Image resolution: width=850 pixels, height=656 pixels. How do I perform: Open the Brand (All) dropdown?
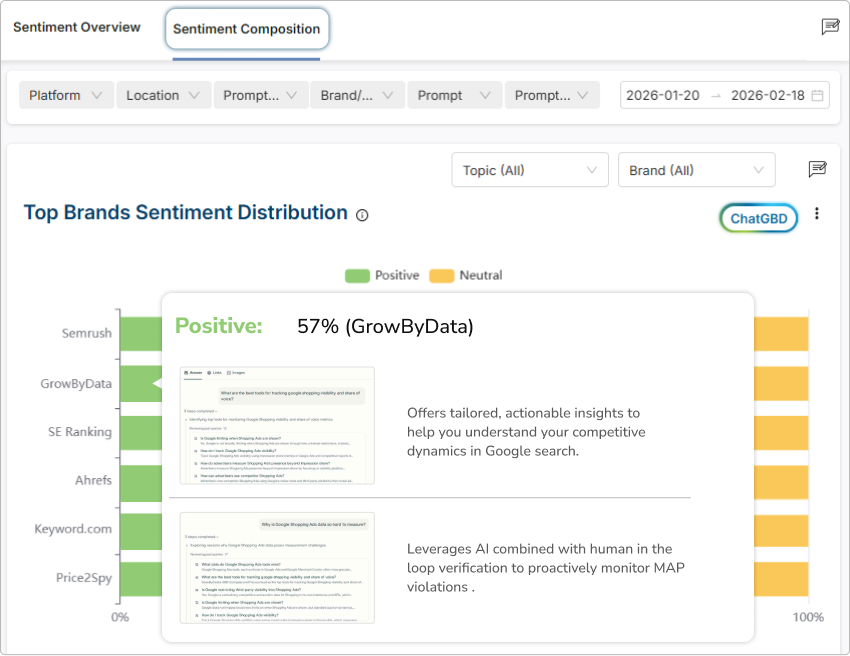click(696, 170)
